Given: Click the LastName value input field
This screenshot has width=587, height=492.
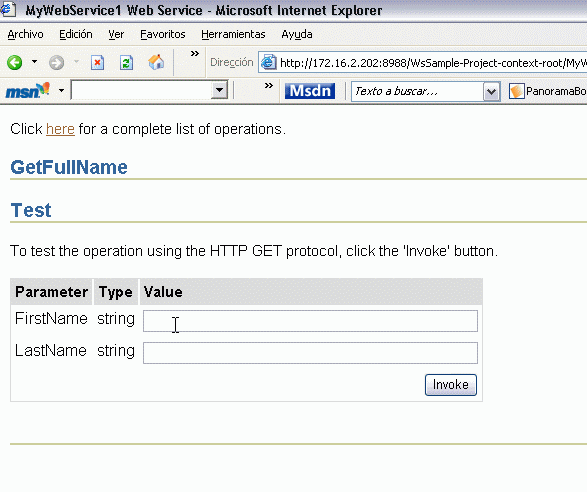Looking at the screenshot, I should [x=310, y=353].
